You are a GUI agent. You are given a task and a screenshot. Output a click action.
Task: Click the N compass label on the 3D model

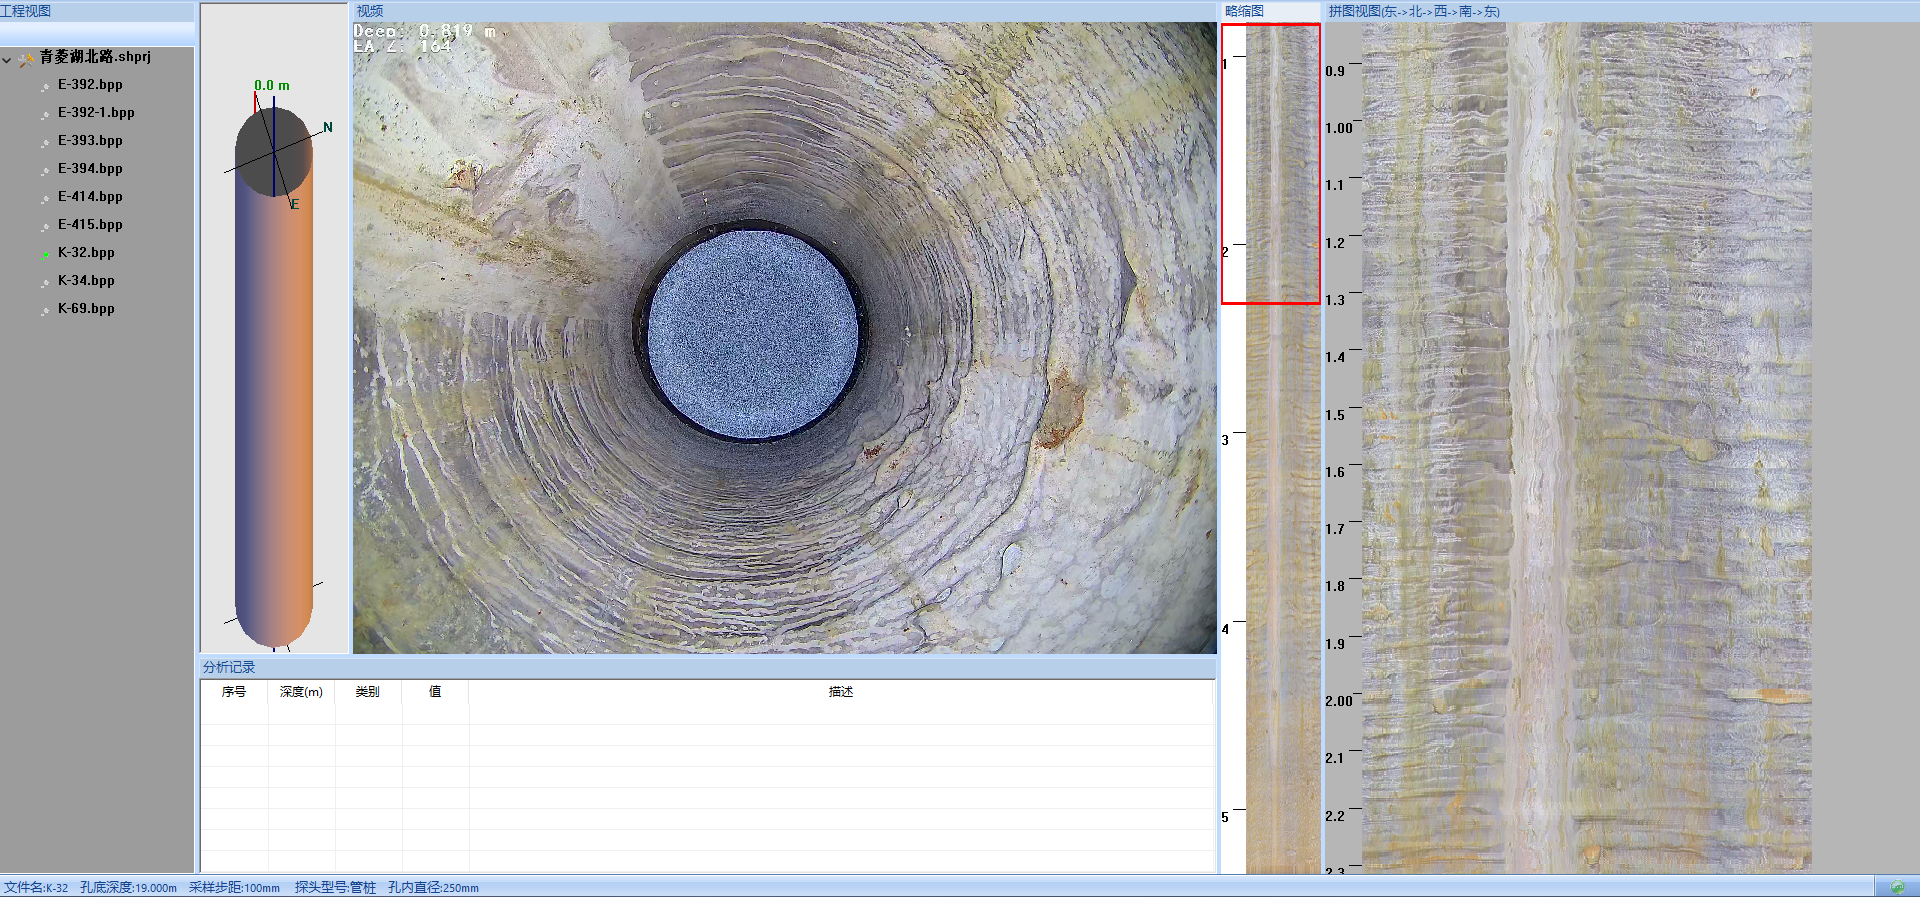click(328, 127)
